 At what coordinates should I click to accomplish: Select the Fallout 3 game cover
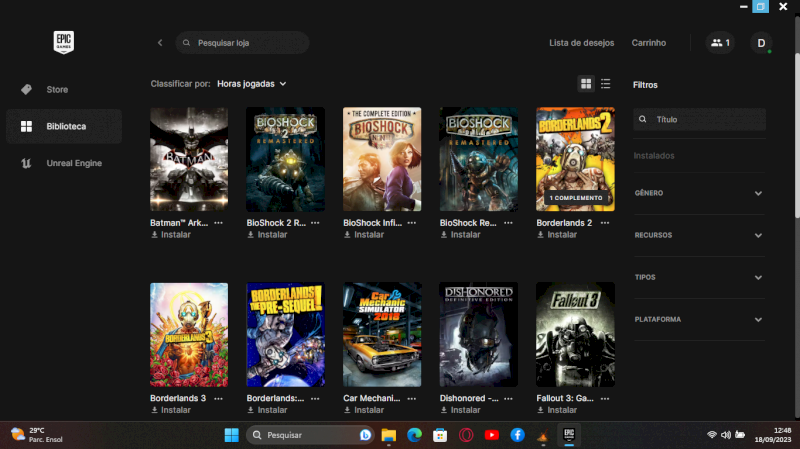575,334
